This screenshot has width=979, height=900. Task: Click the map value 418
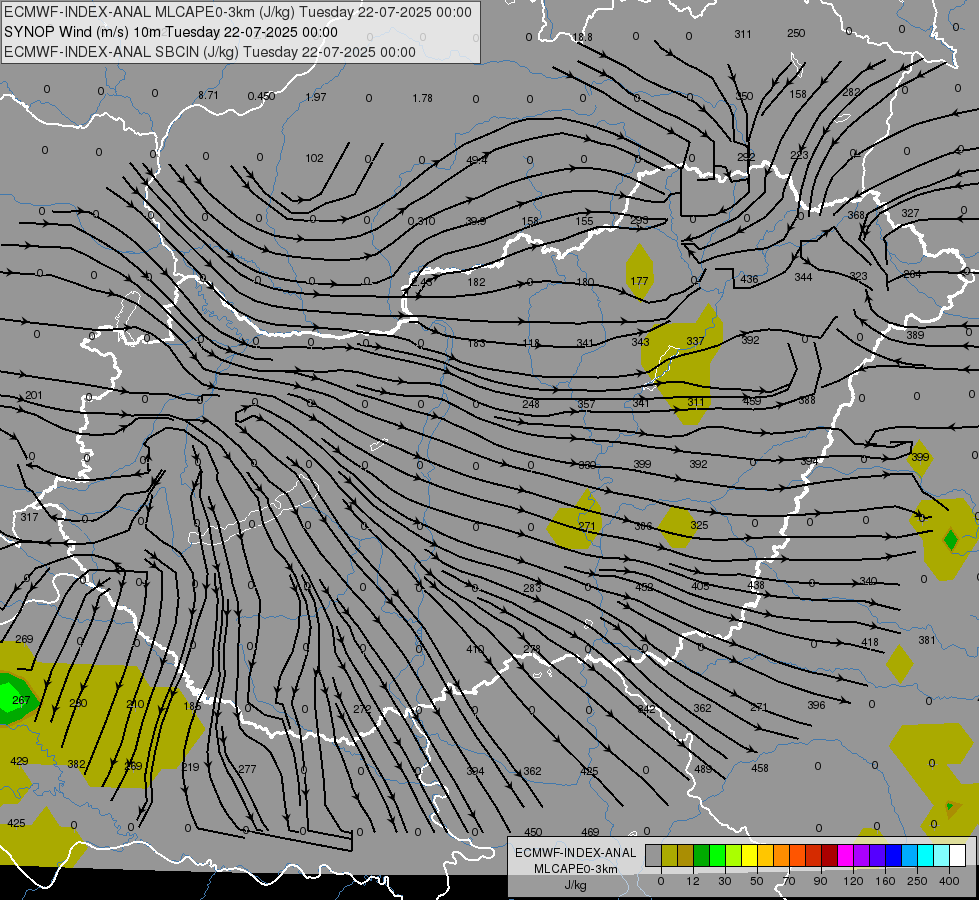870,642
